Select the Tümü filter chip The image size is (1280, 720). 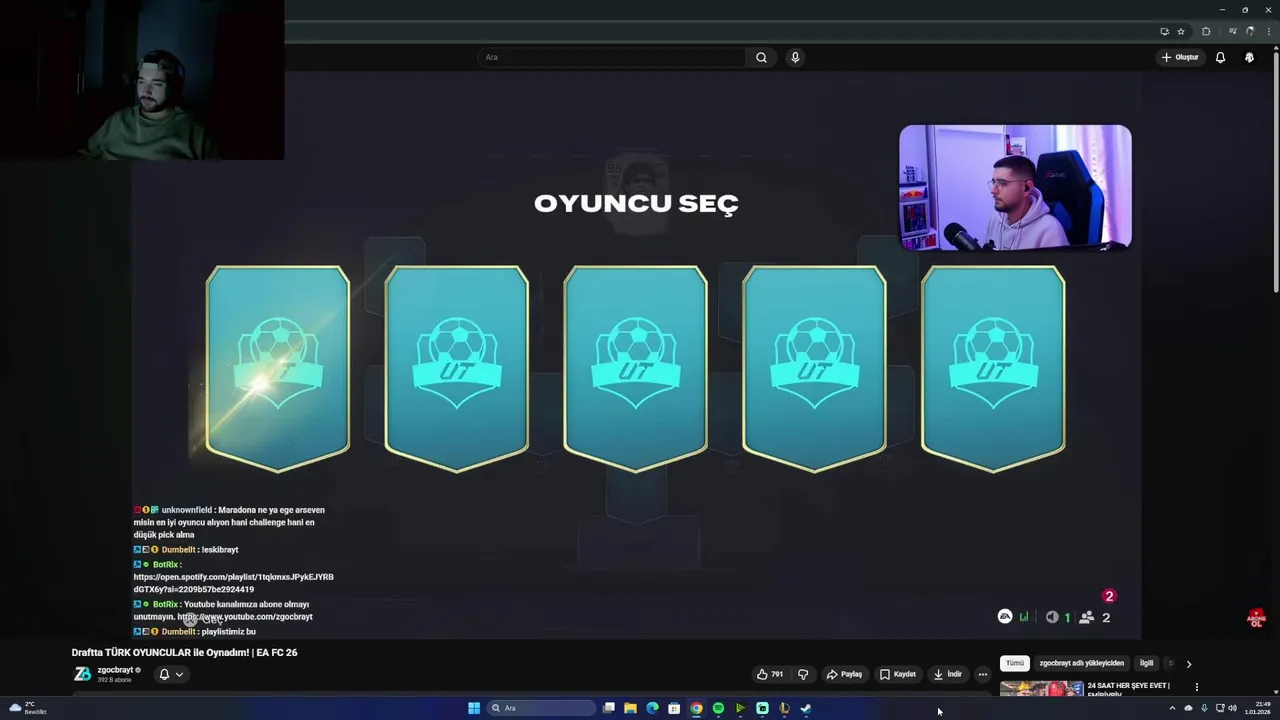pos(1015,663)
